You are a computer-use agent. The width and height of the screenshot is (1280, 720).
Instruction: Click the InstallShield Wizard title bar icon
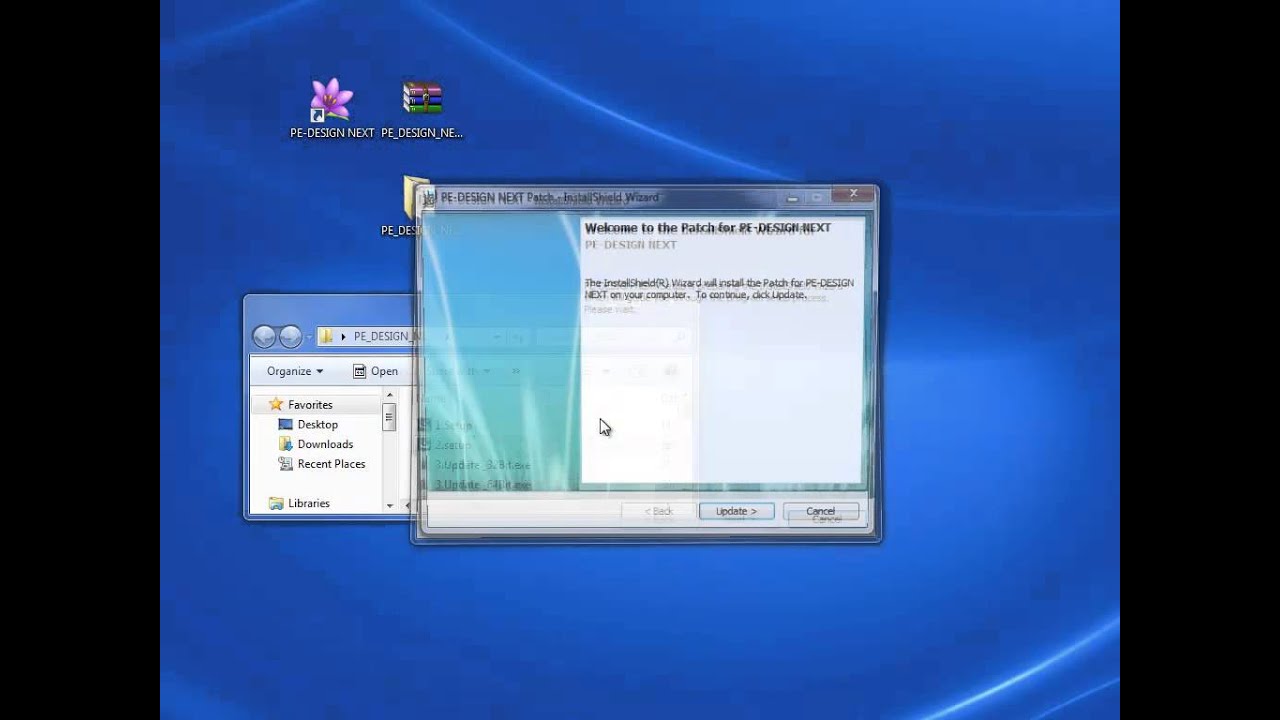429,197
